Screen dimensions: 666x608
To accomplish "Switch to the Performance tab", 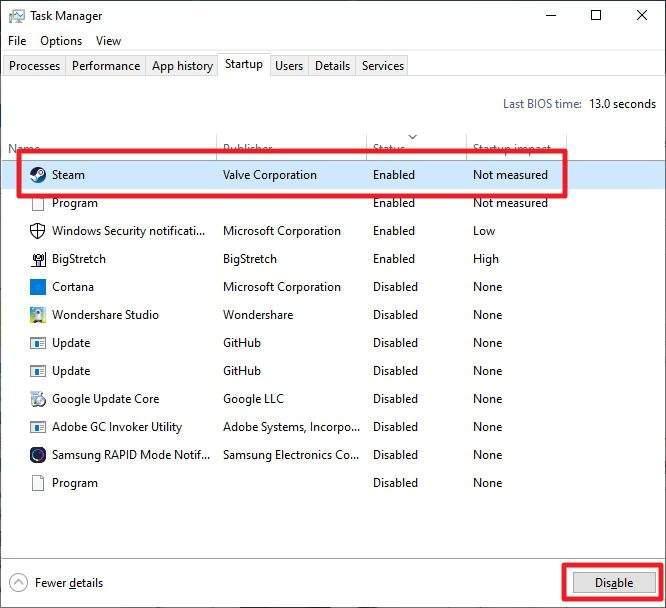I will pyautogui.click(x=106, y=66).
